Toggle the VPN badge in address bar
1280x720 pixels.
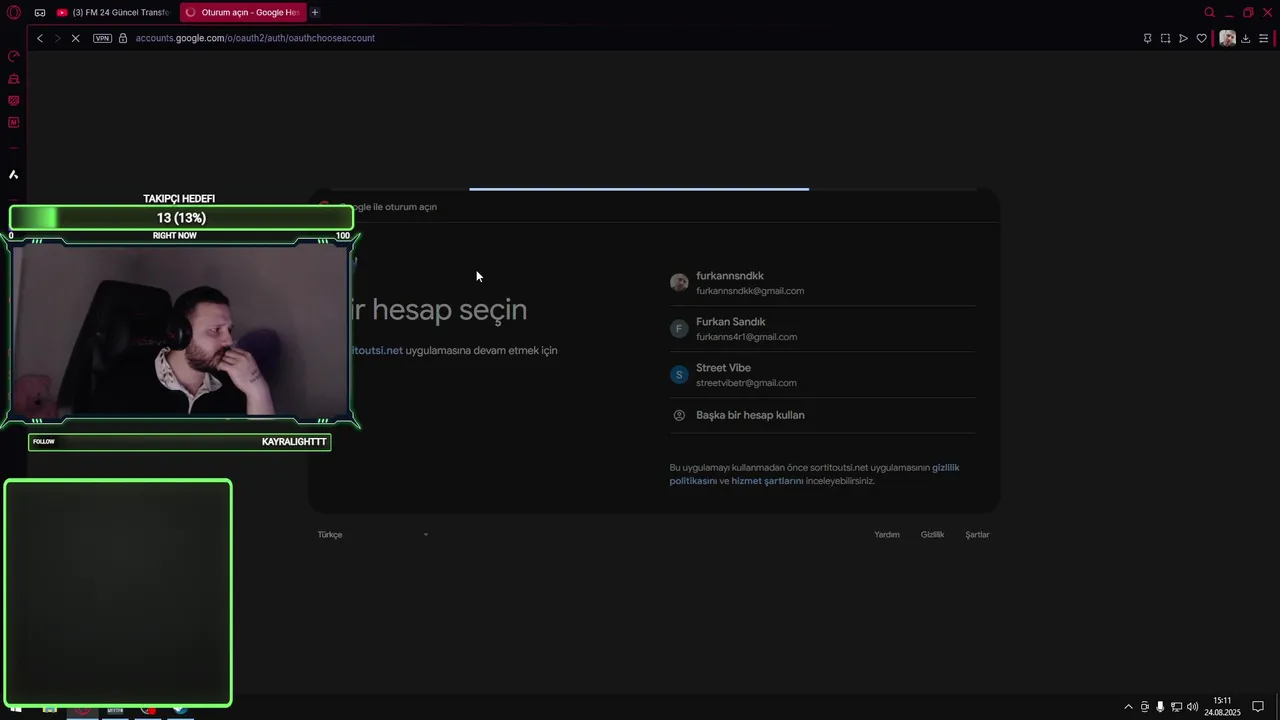click(x=102, y=38)
